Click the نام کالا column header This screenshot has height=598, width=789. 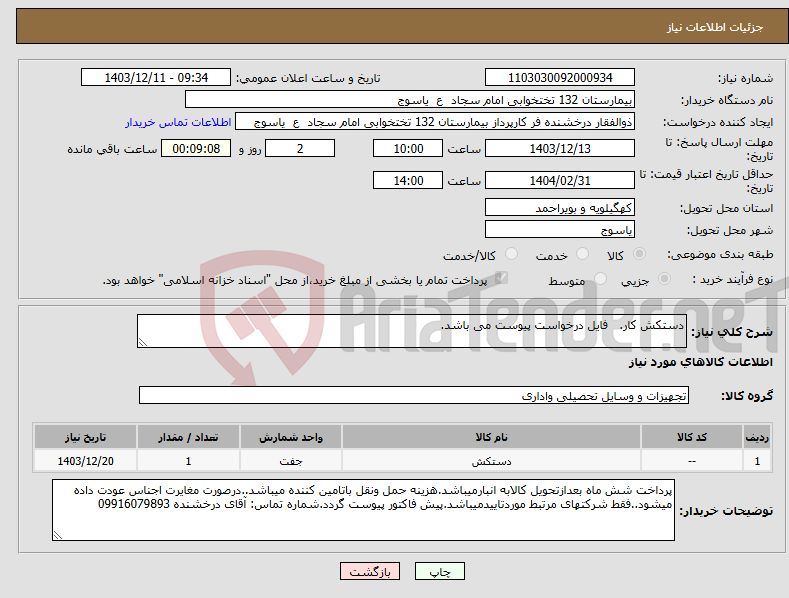click(491, 437)
